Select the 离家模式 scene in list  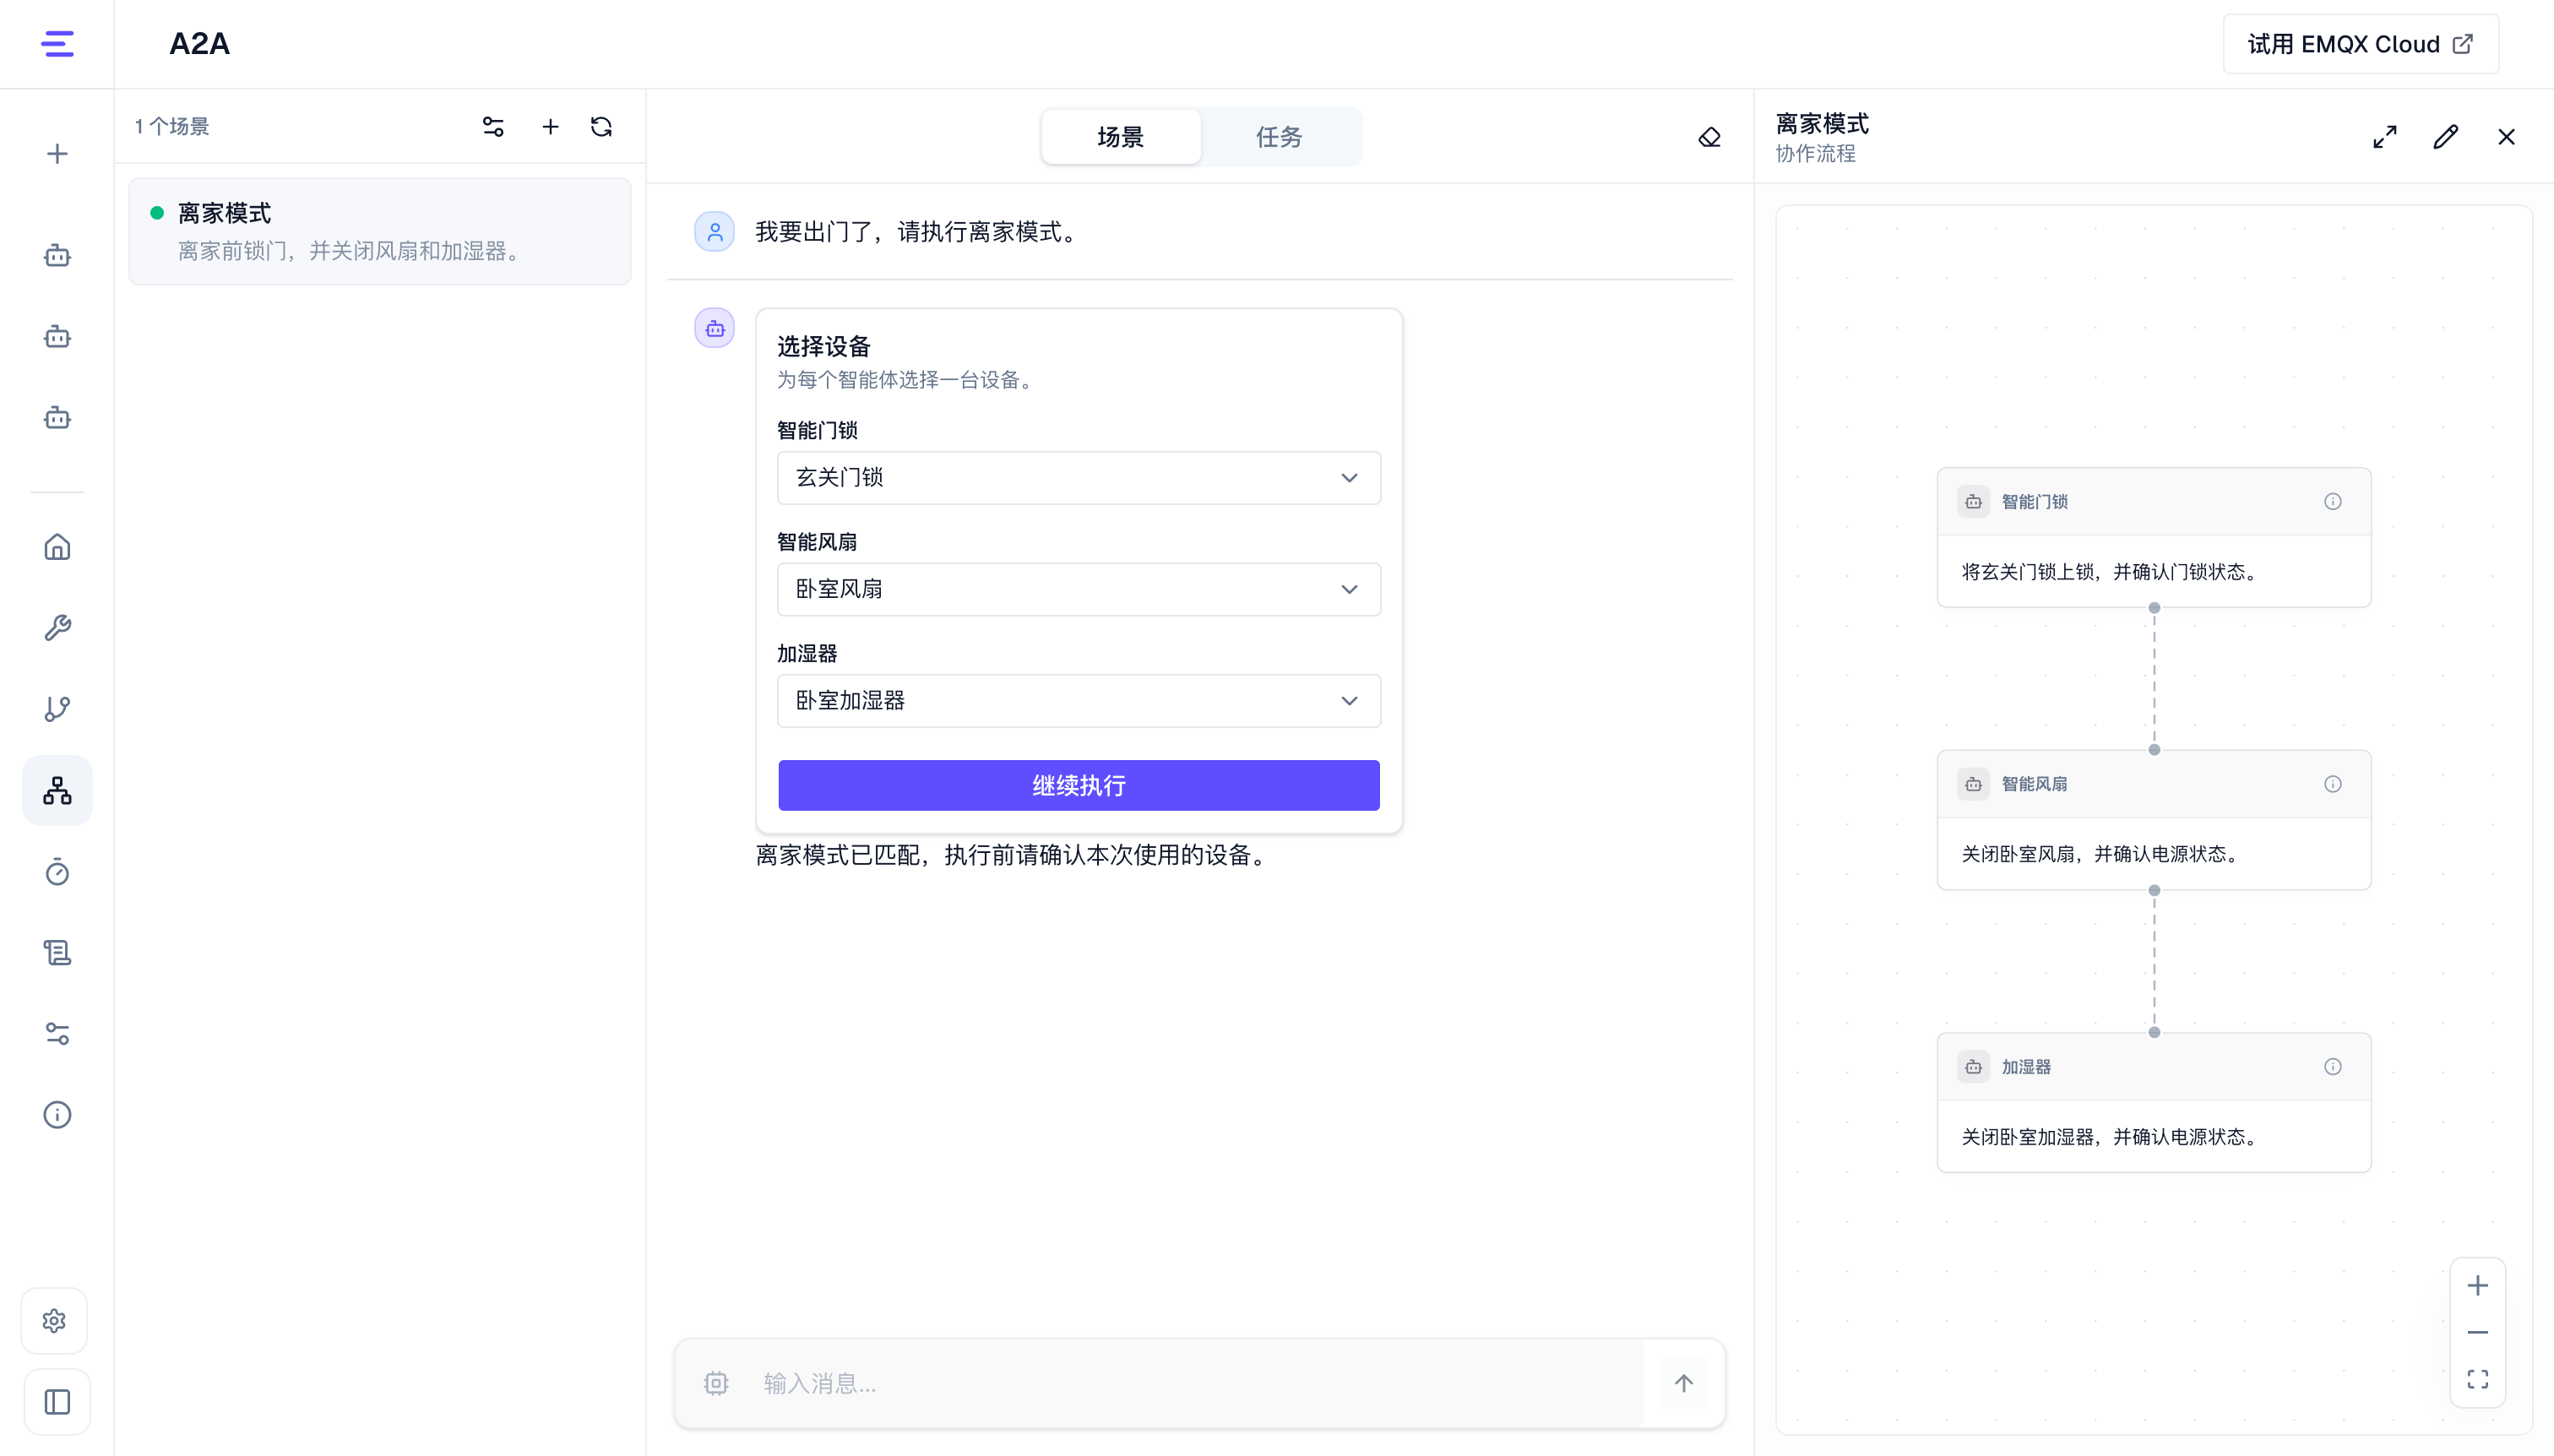point(380,232)
